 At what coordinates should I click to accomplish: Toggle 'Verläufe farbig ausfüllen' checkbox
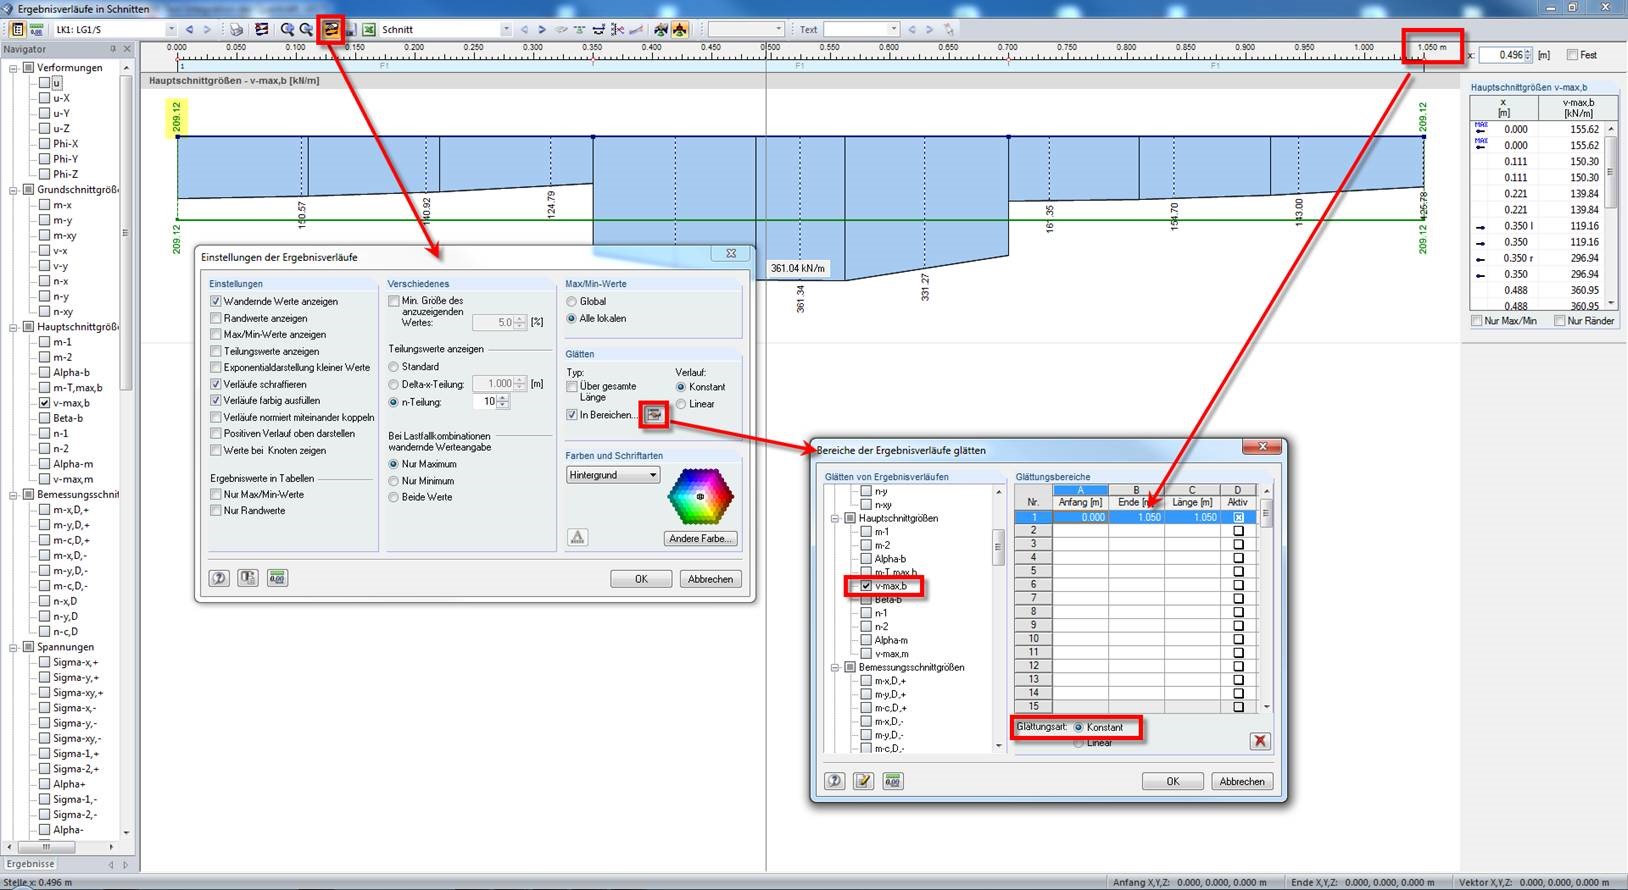click(215, 400)
